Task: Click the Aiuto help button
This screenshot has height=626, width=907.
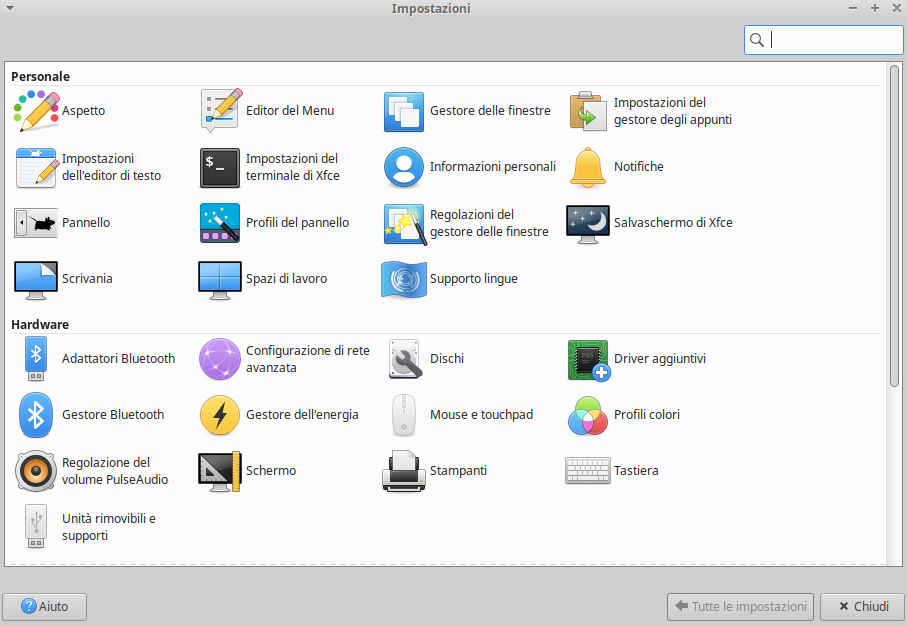Action: click(45, 606)
